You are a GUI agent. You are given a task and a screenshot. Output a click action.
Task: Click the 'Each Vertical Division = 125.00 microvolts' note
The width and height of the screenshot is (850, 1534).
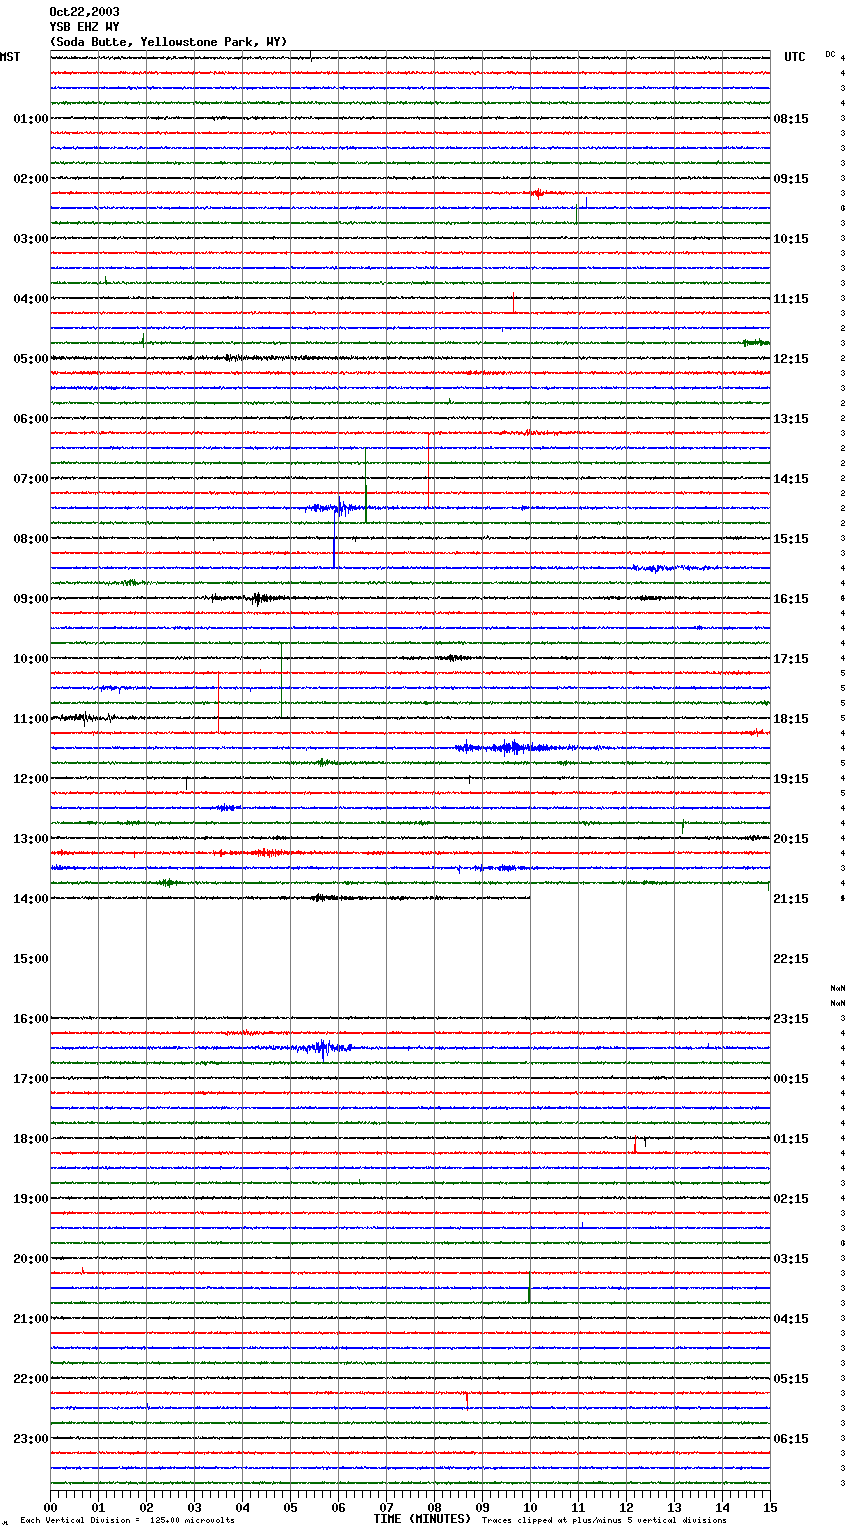pyautogui.click(x=128, y=1521)
